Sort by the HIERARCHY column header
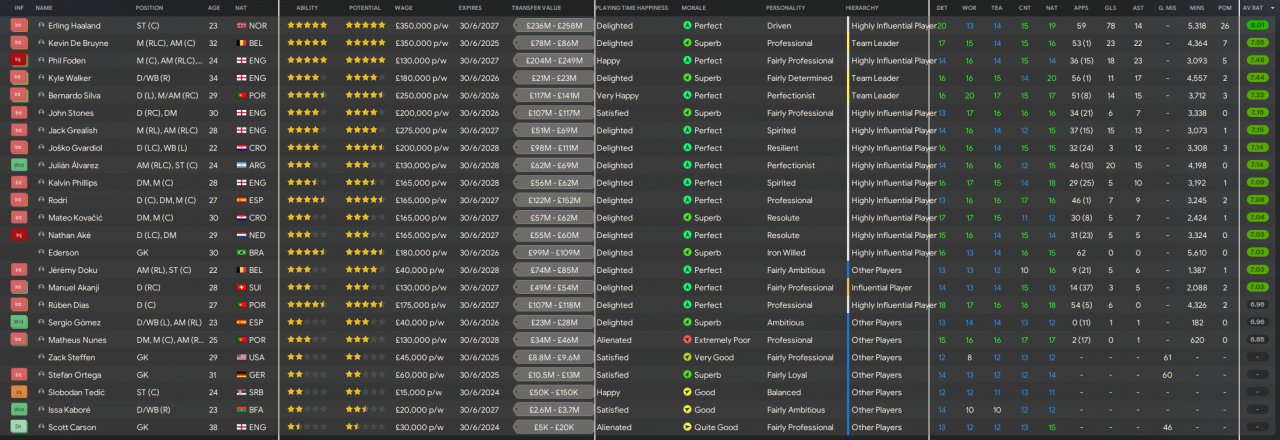 (x=863, y=7)
